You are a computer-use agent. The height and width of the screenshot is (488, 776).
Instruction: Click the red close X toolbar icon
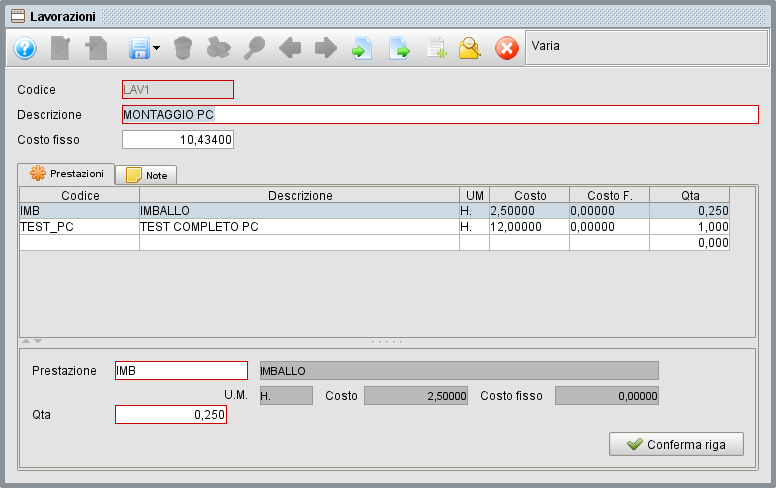[507, 48]
